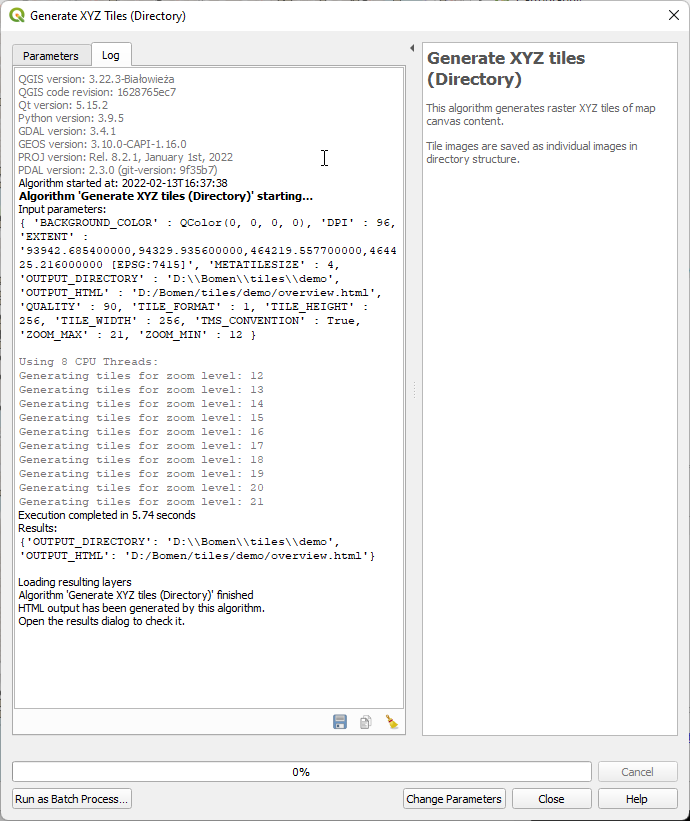Viewport: 690px width, 821px height.
Task: Click the 'Results:' line in log
Action: pyautogui.click(x=38, y=528)
